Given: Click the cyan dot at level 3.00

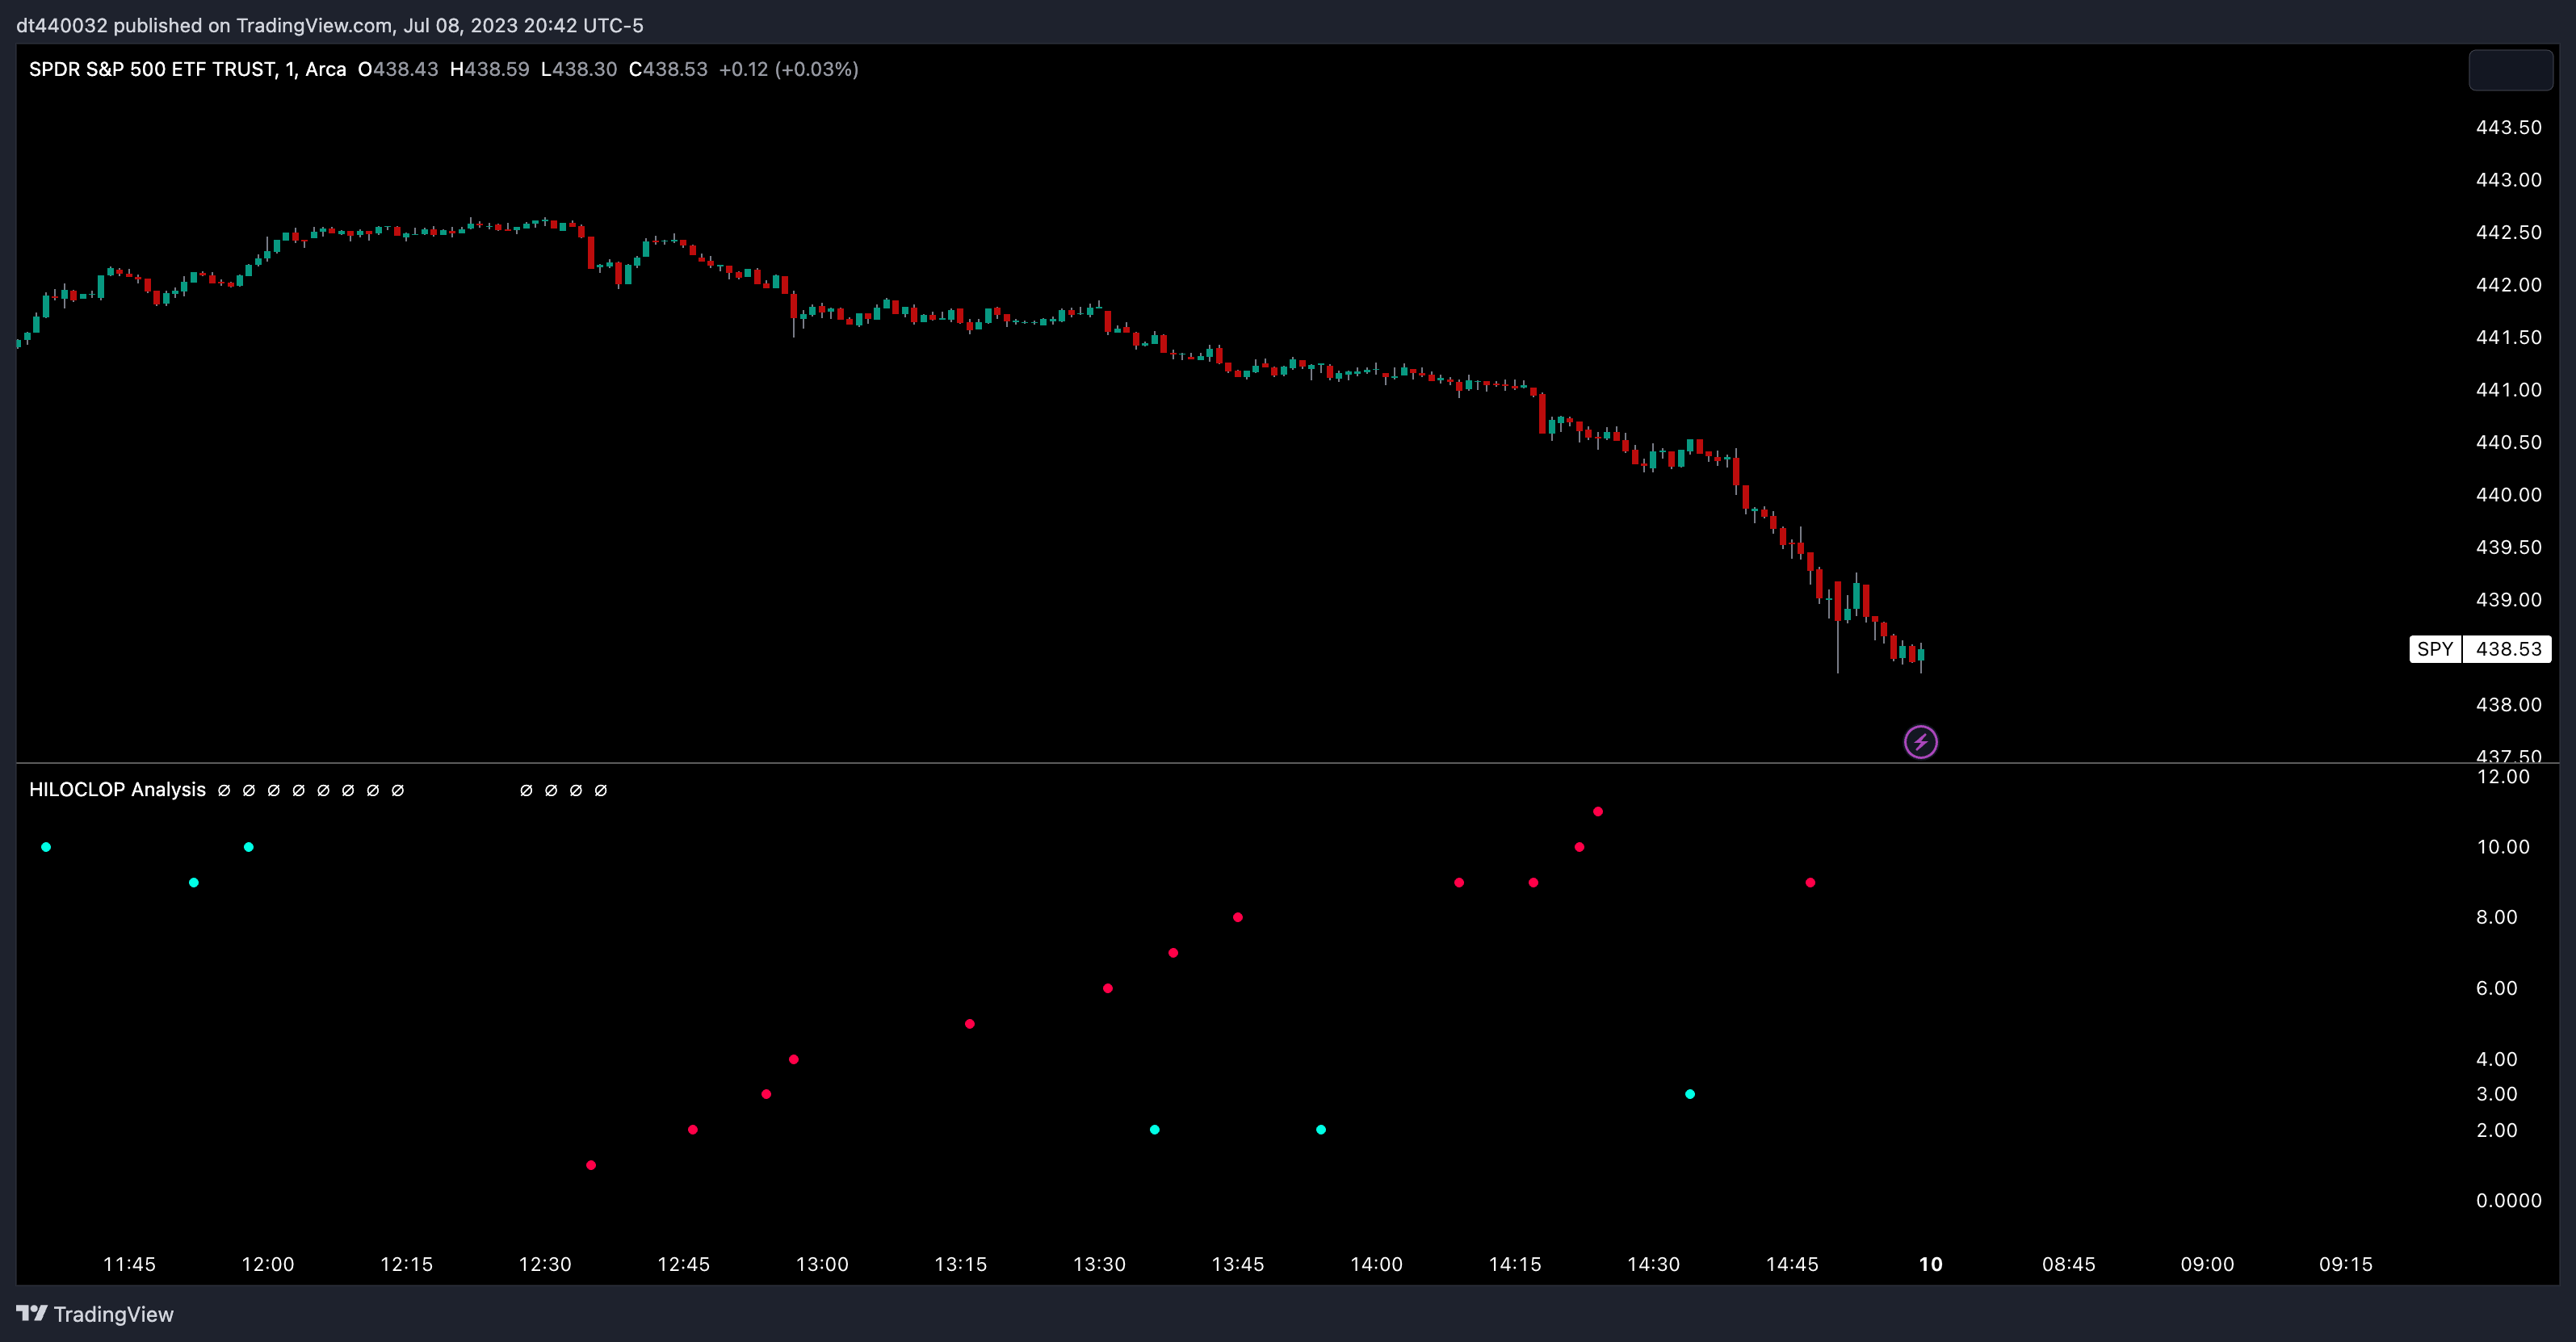Looking at the screenshot, I should coord(1690,1094).
